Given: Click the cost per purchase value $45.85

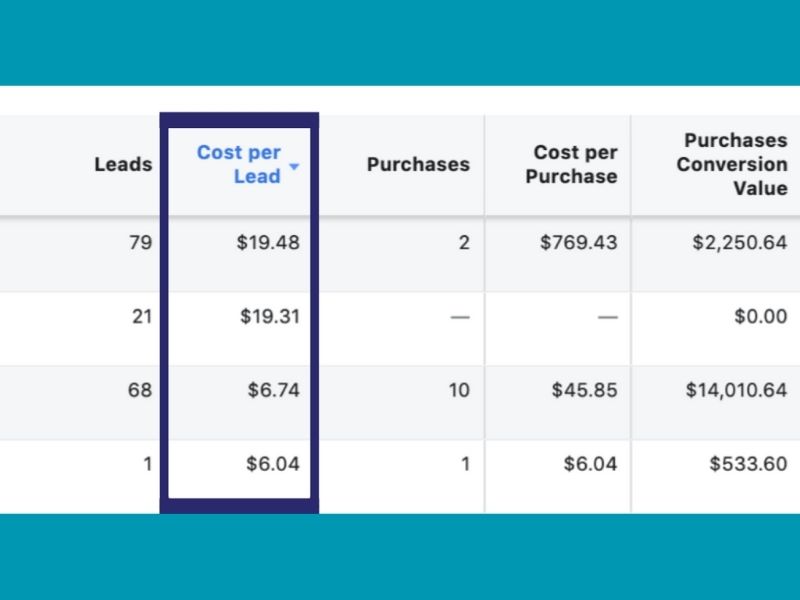Looking at the screenshot, I should coord(585,390).
